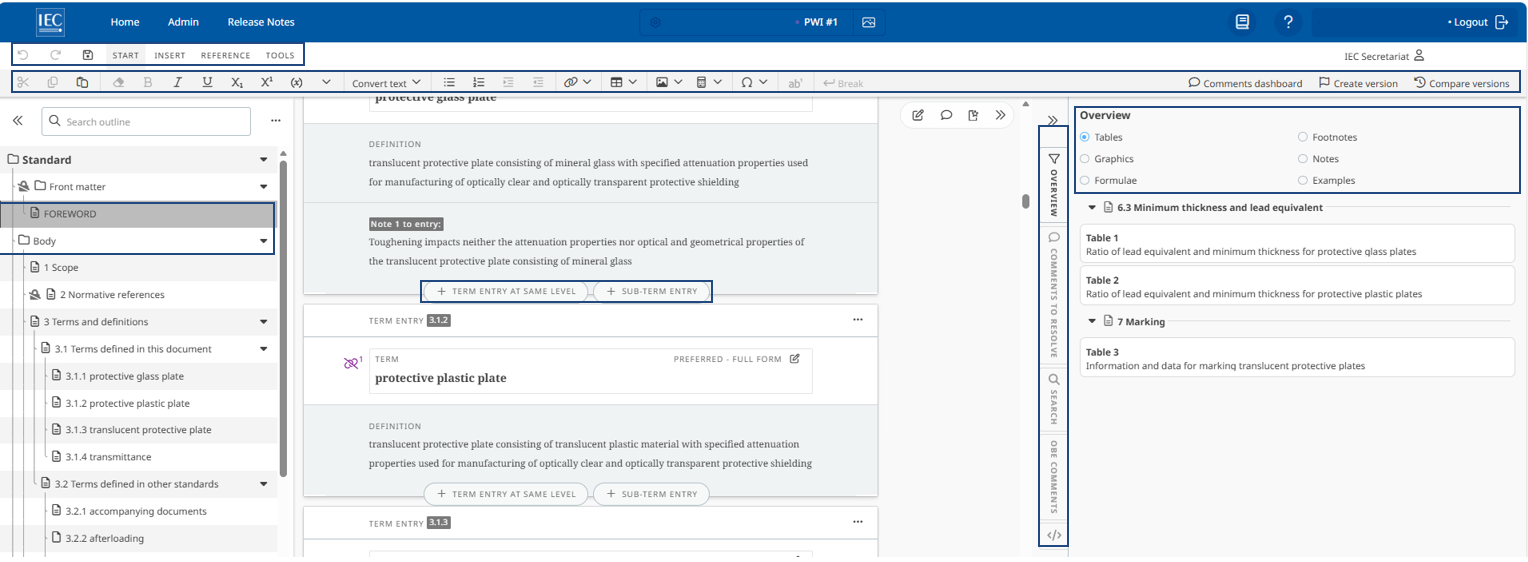Viewport: 1528px width, 562px height.
Task: Open the Comments dashboard
Action: (1245, 83)
